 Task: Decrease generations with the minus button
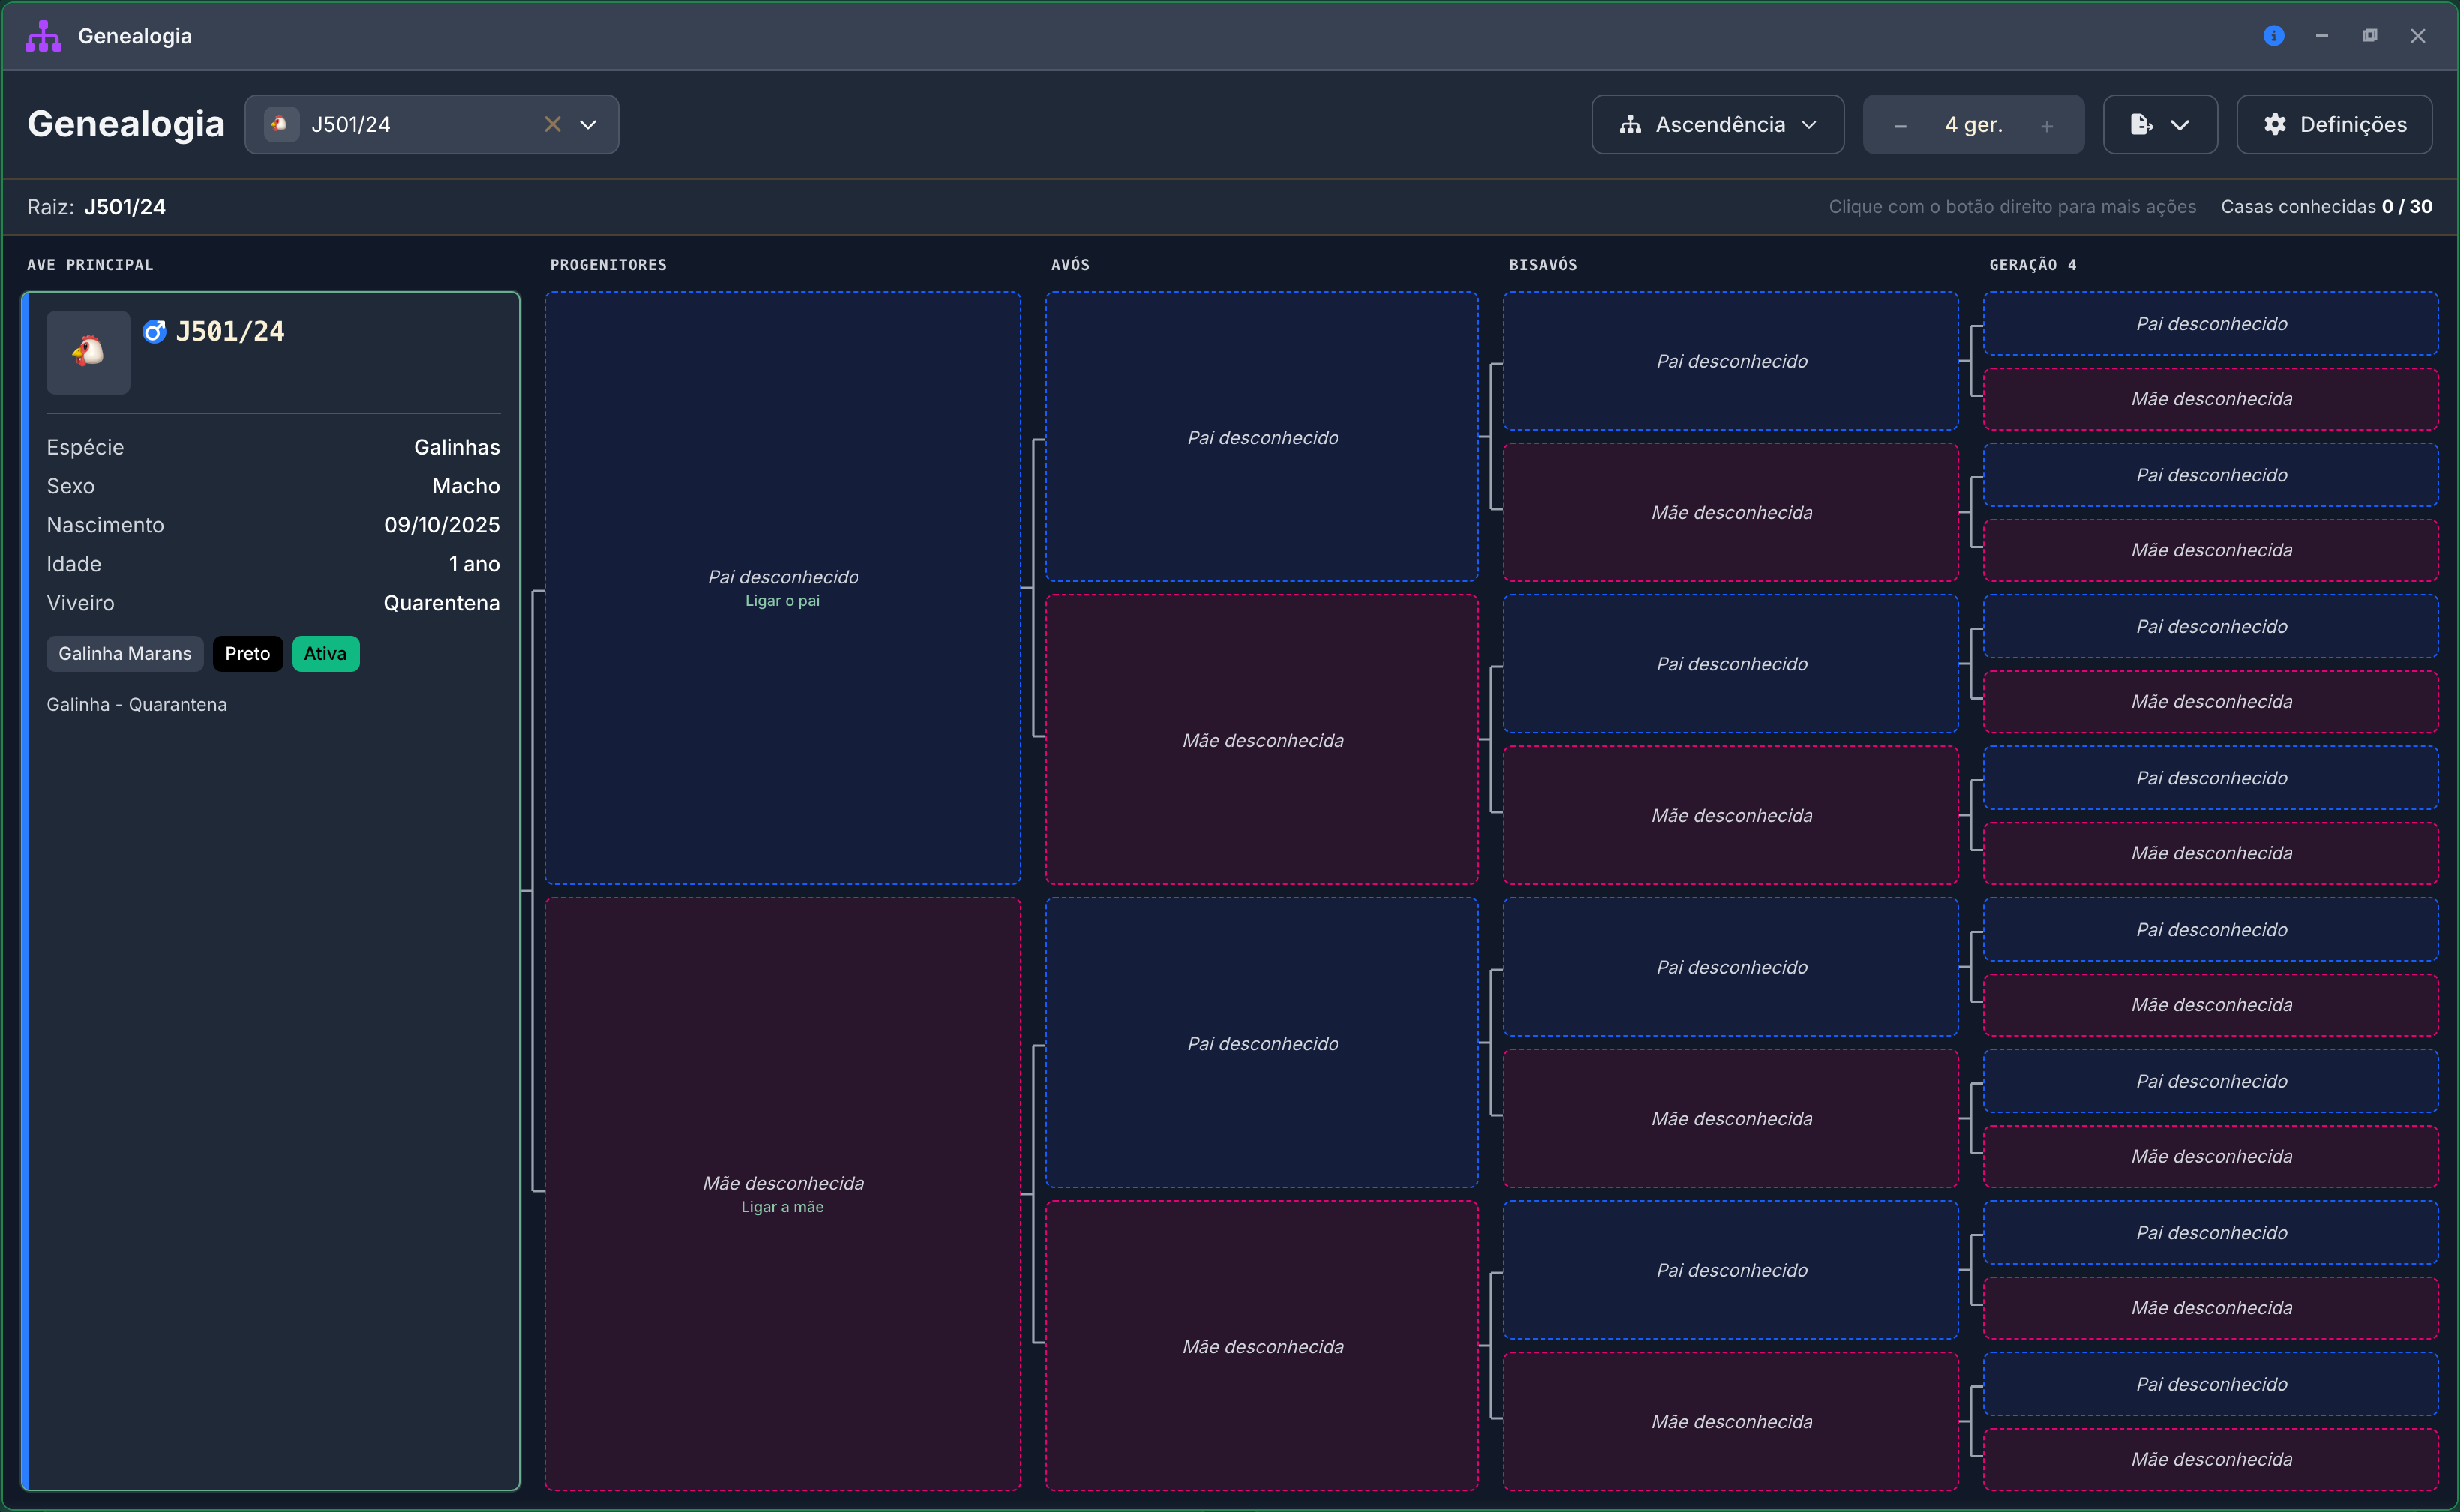click(x=1900, y=126)
